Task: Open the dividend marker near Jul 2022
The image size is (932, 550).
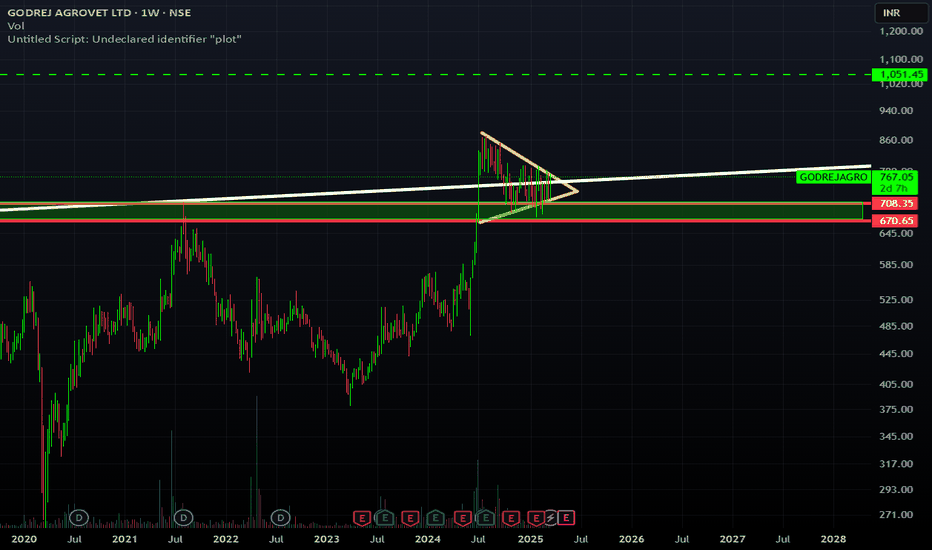Action: pyautogui.click(x=281, y=518)
